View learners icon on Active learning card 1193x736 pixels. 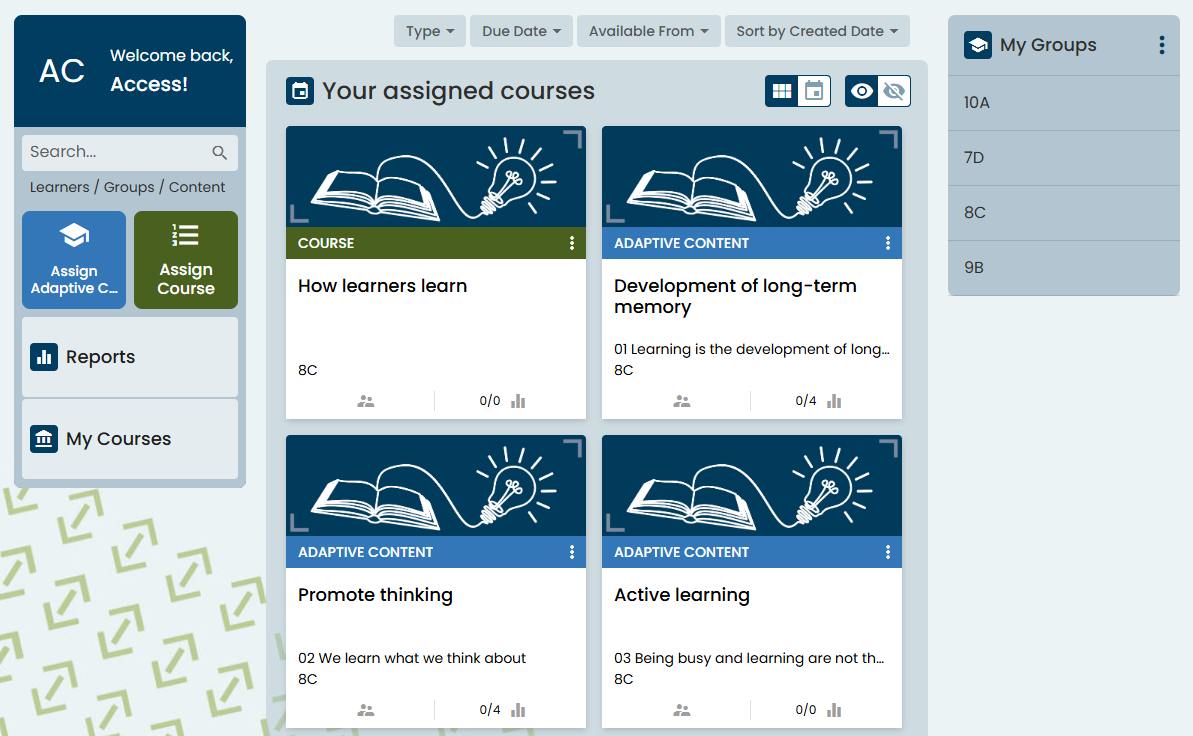[682, 710]
